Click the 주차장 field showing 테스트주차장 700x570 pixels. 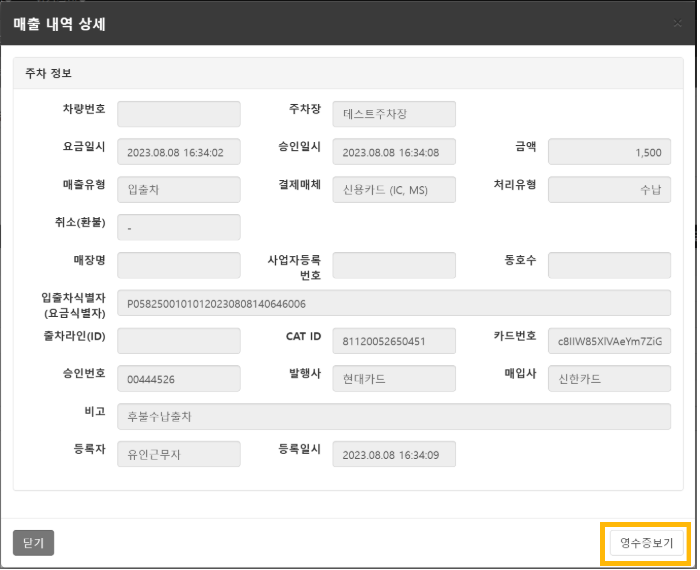click(395, 114)
